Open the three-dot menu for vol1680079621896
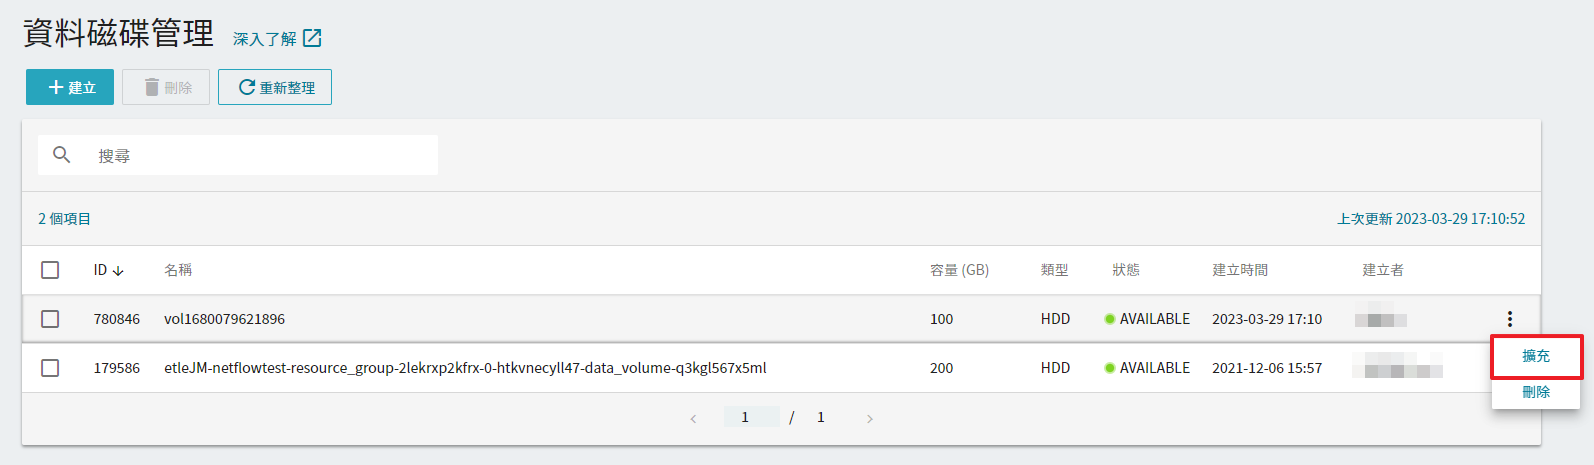This screenshot has height=465, width=1594. [x=1509, y=319]
